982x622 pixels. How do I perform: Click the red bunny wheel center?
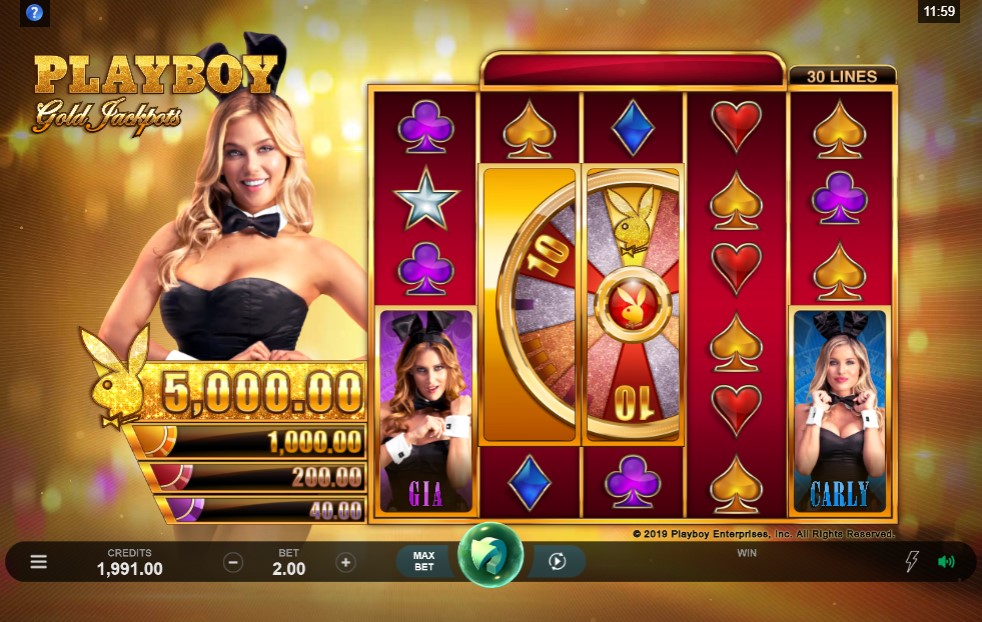(633, 304)
